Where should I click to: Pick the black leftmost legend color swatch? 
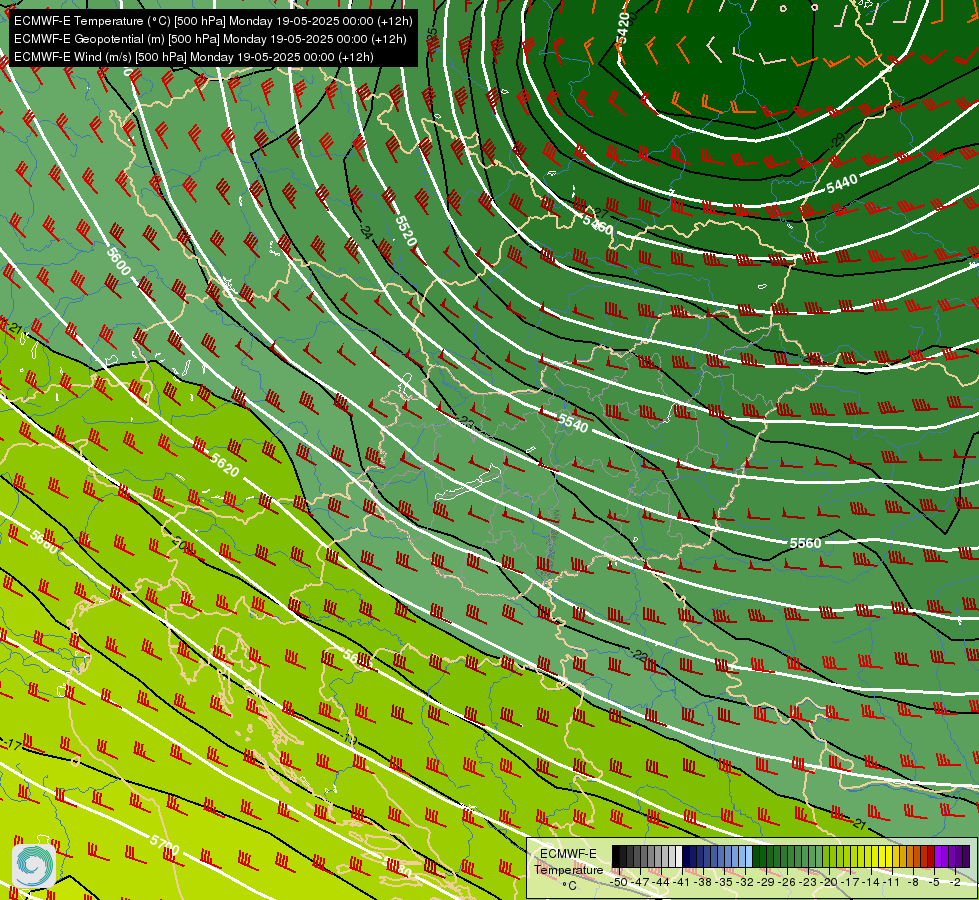616,857
